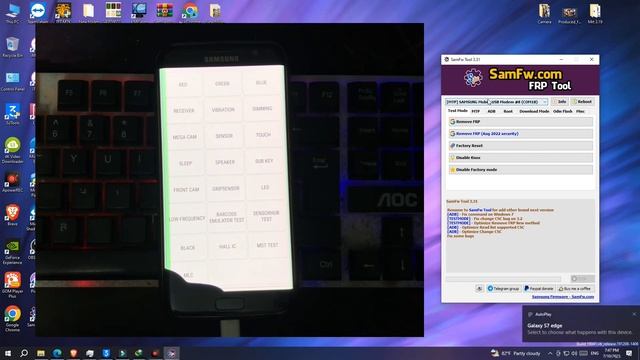The height and width of the screenshot is (360, 640).
Task: Open the WinRAR desktop icon
Action: [164, 11]
